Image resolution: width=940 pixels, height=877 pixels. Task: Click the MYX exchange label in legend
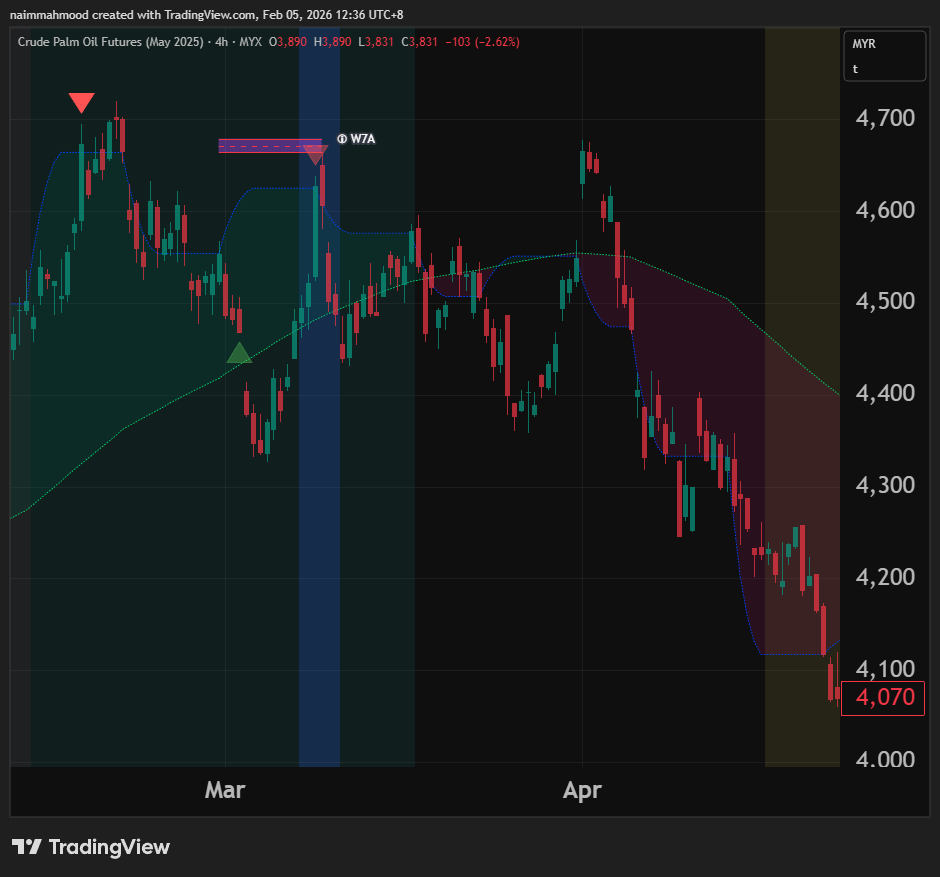(x=253, y=42)
